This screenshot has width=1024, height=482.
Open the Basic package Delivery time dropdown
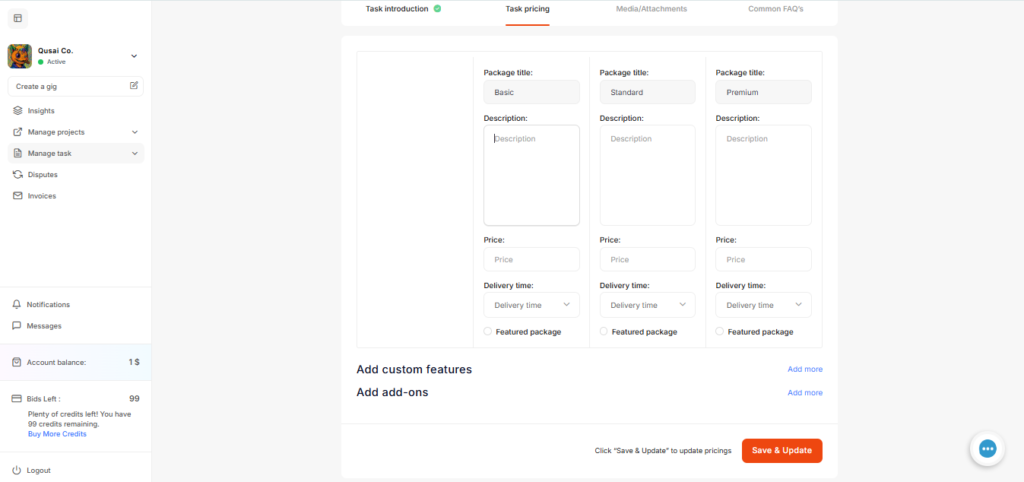[531, 305]
